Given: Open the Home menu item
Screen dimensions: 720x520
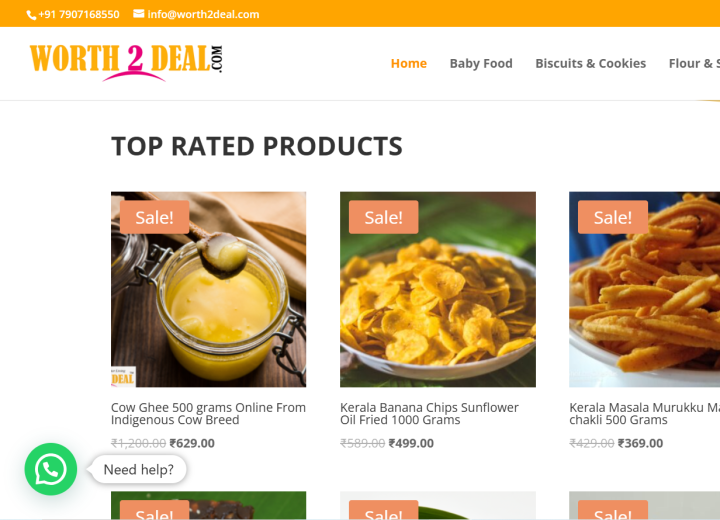Looking at the screenshot, I should pos(409,63).
